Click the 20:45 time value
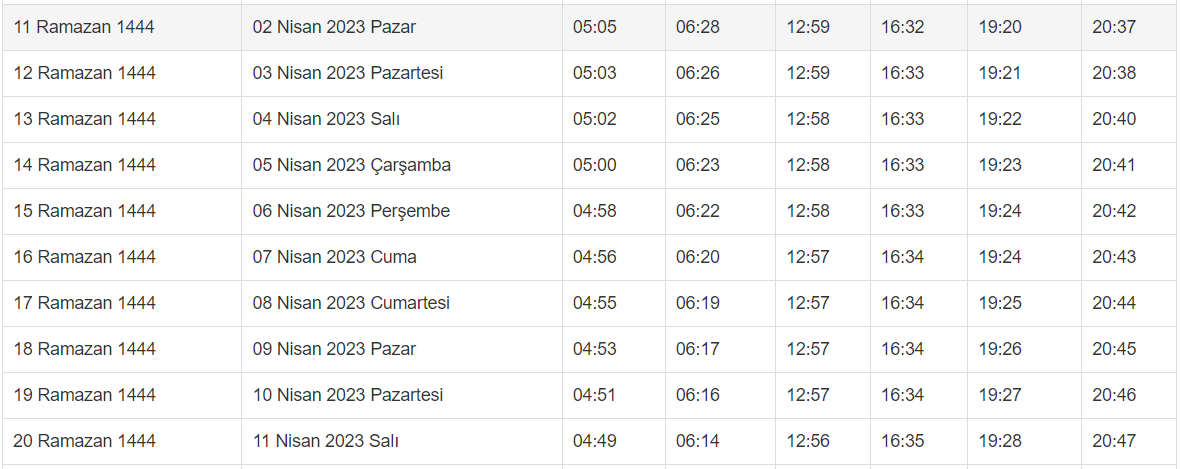 point(1114,349)
